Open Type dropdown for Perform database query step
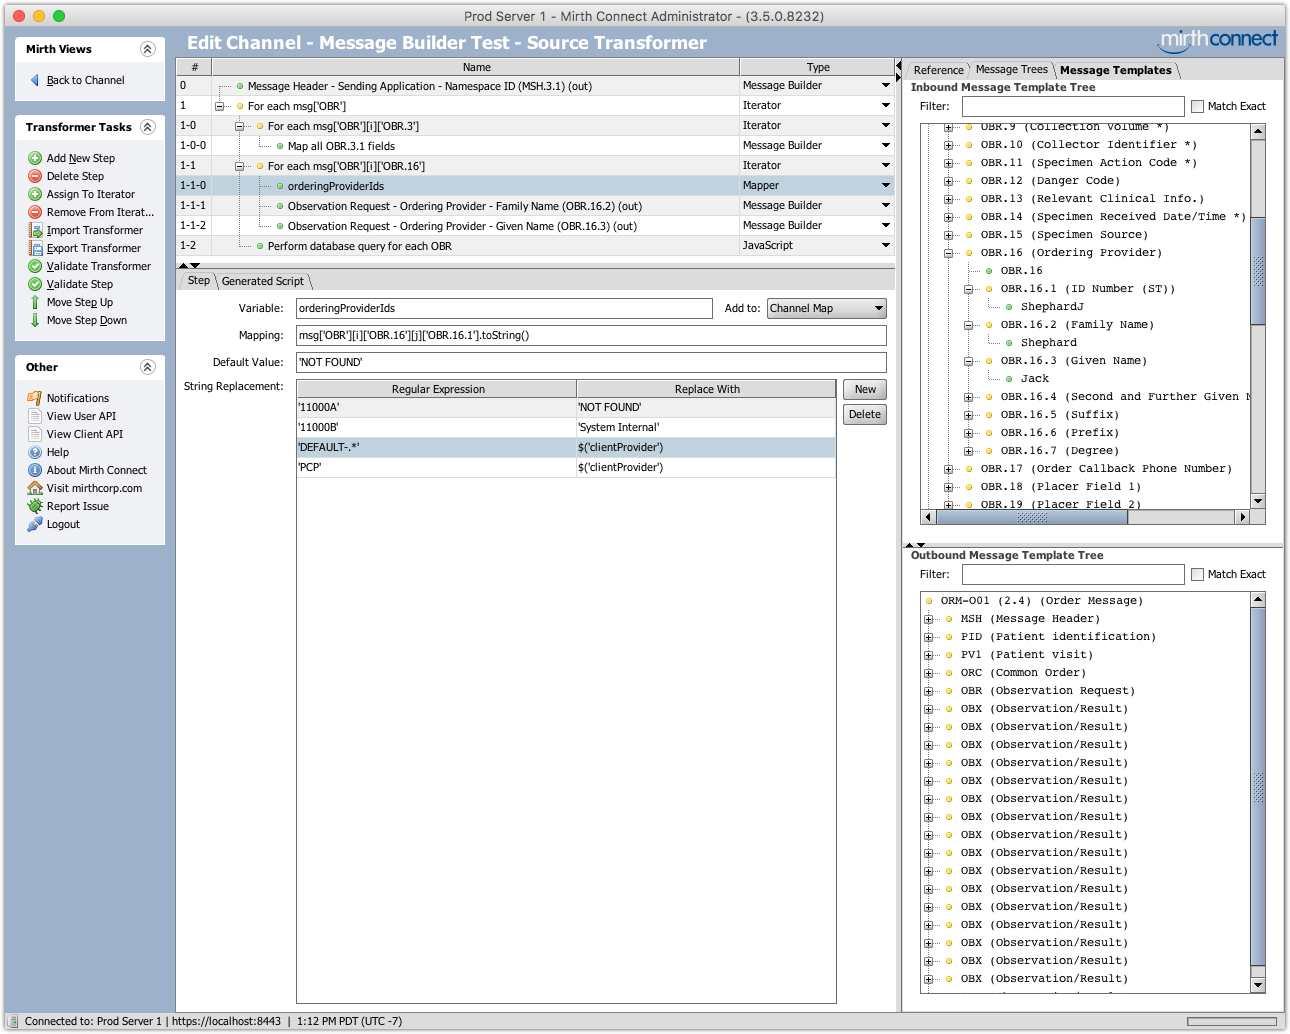1290x1034 pixels. point(885,245)
